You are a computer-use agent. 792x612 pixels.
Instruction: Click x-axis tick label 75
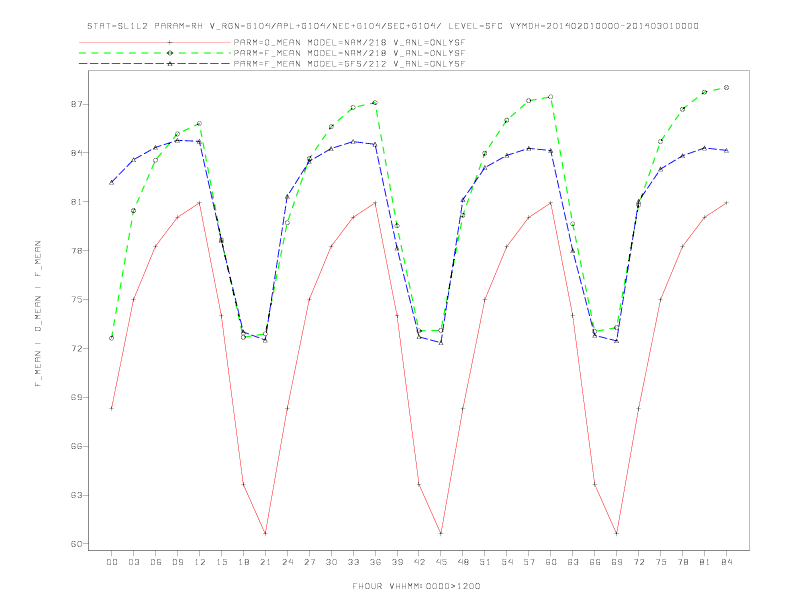(661, 562)
